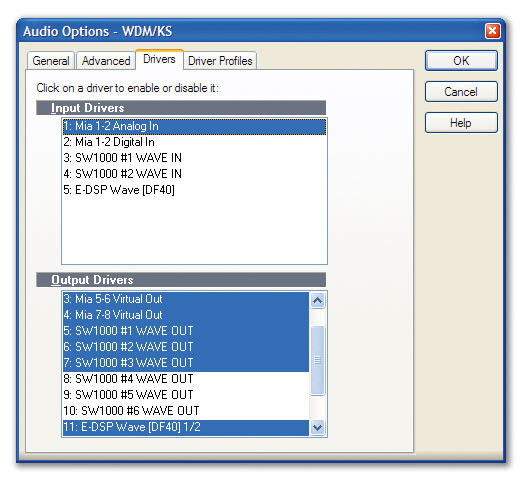The height and width of the screenshot is (486, 524).
Task: Disable E-DSP Wave [DF40] 1/2 output
Action: (186, 427)
